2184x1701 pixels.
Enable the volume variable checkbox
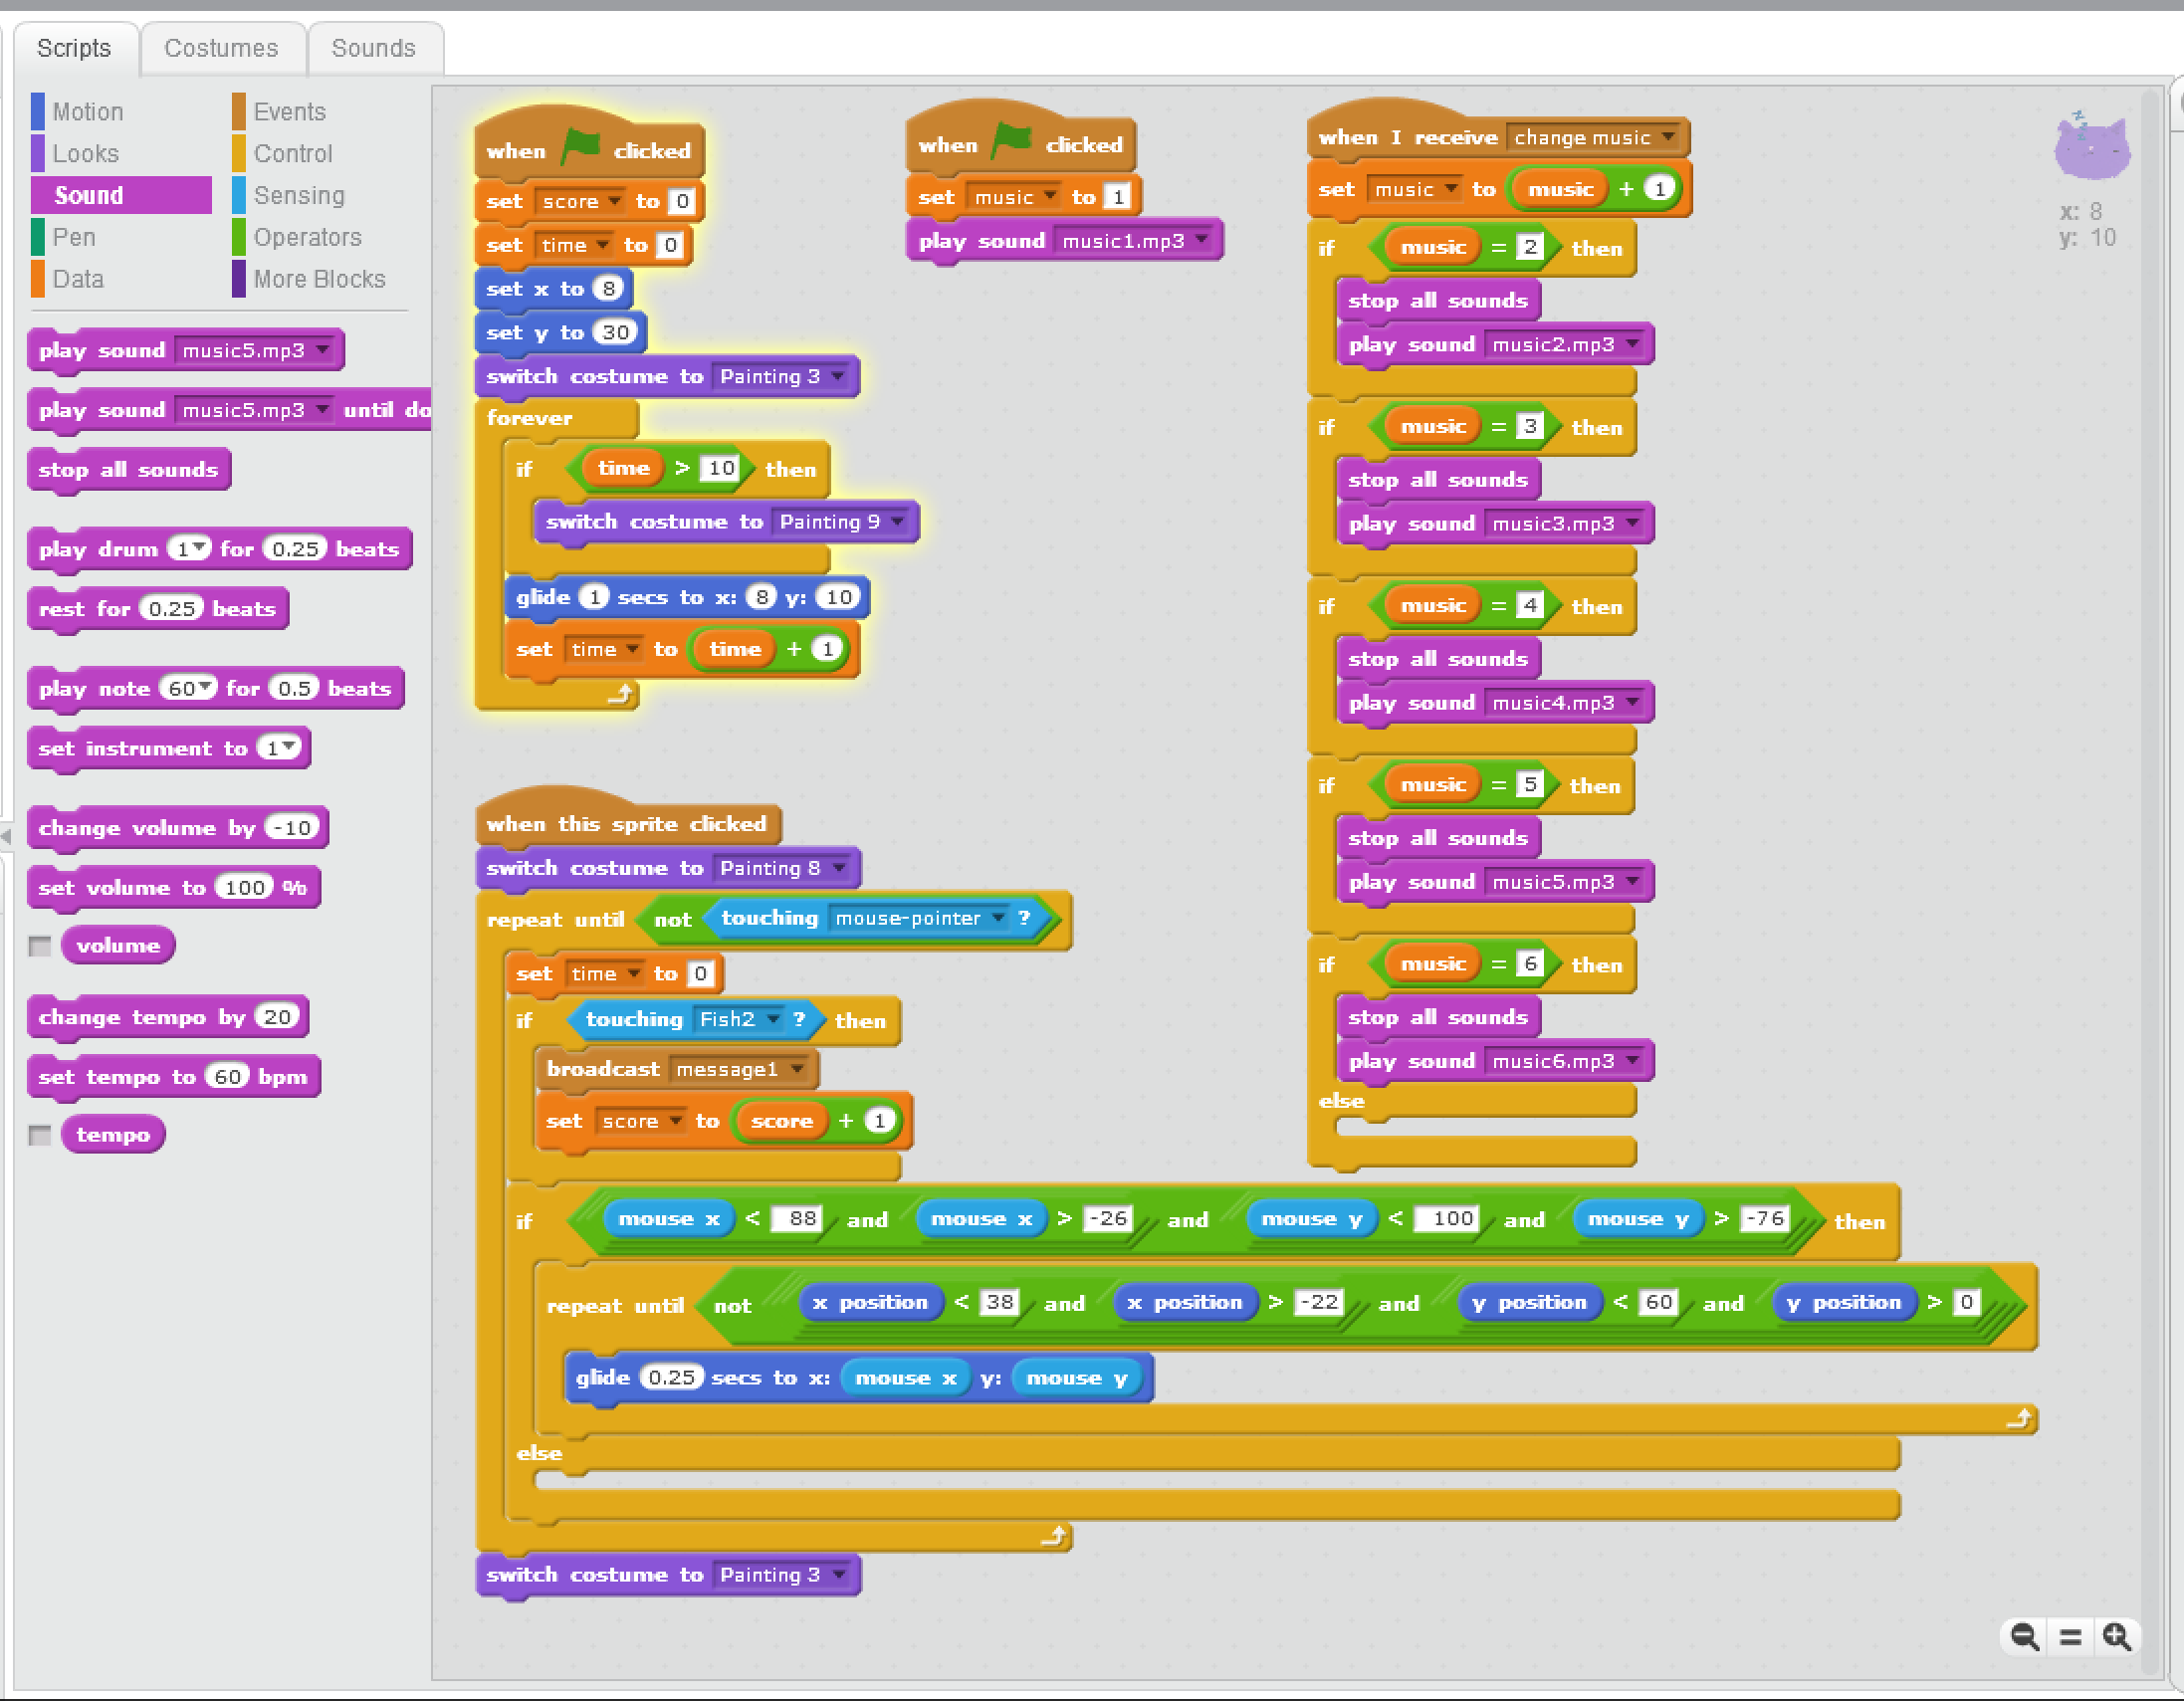click(40, 946)
